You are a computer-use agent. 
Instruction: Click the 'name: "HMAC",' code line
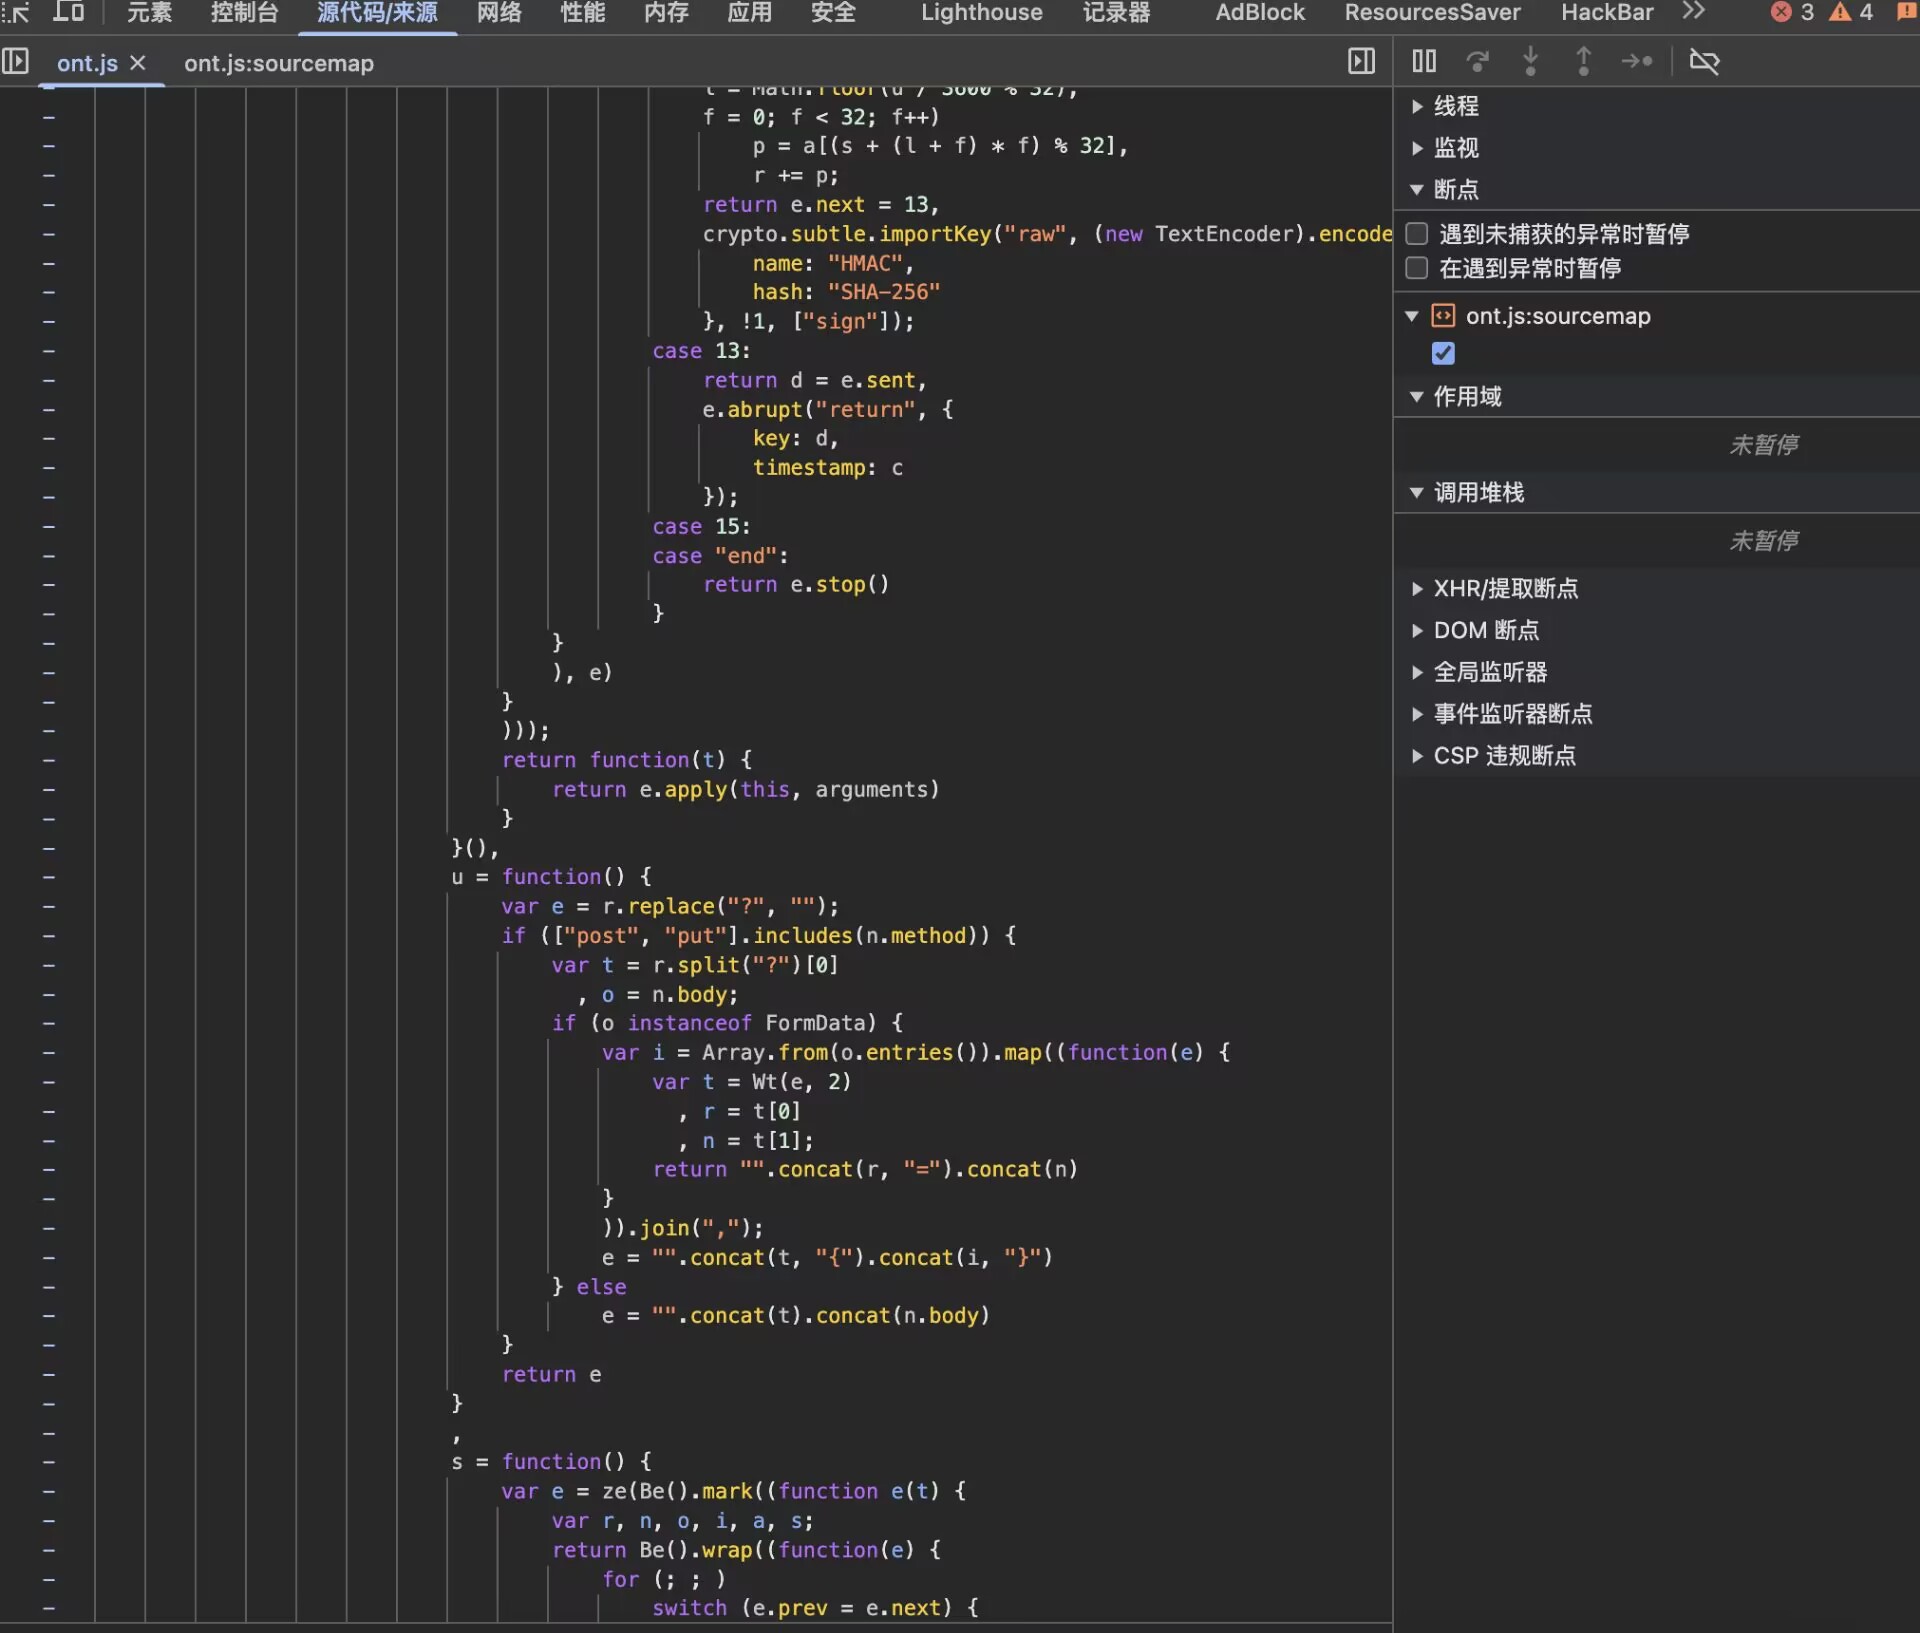pos(833,263)
